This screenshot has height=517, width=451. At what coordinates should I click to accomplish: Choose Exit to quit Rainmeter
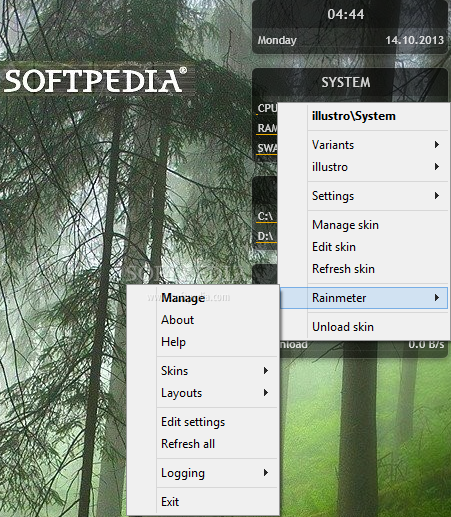(203, 502)
